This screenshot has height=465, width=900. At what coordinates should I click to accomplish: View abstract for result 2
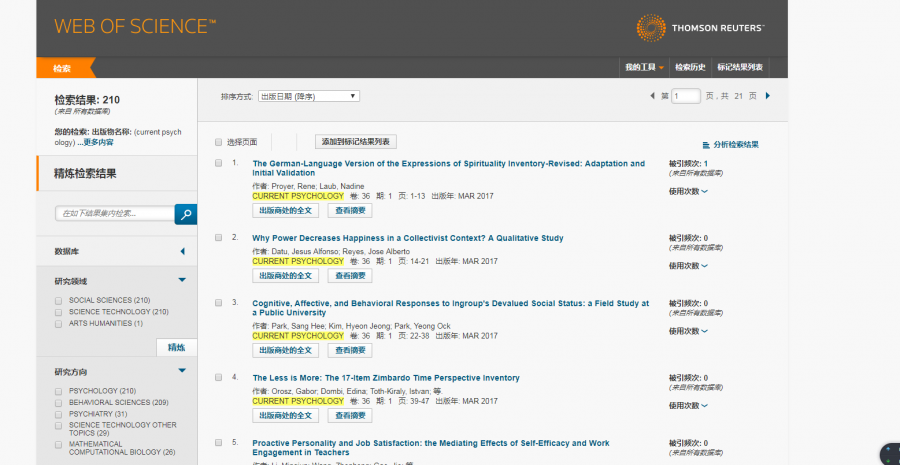click(x=350, y=276)
